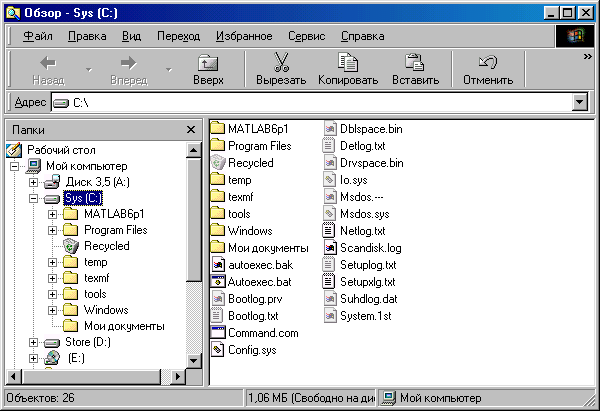Click the Вырезать (Cut) scissors icon
The image size is (600, 411).
(281, 62)
